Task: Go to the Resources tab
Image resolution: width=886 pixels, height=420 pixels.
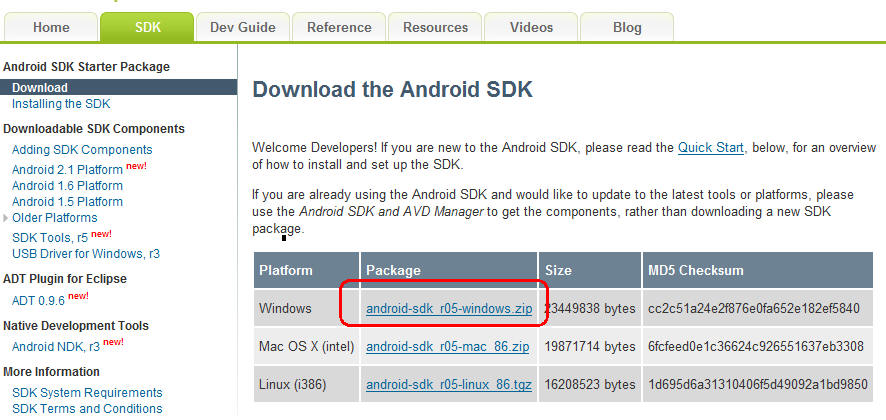Action: (x=435, y=27)
